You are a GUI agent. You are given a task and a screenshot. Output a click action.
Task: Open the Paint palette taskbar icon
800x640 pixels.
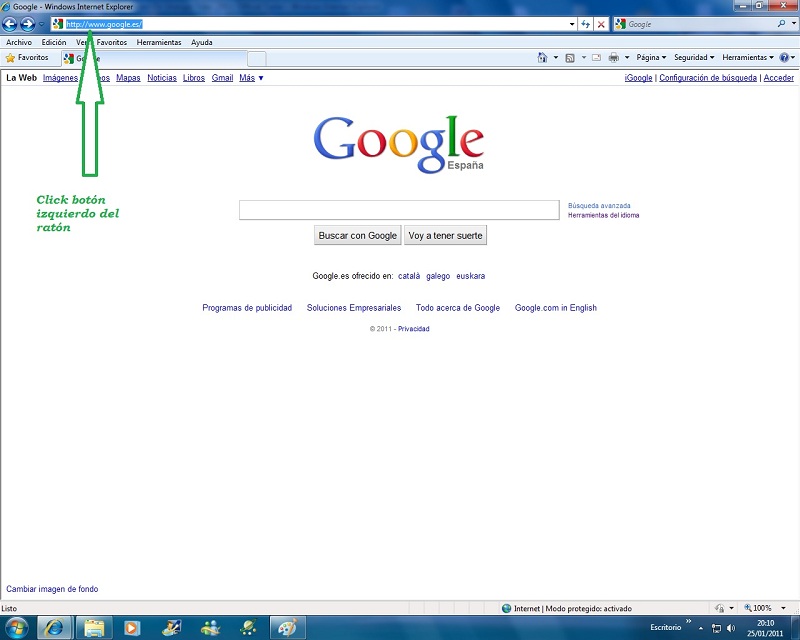(x=288, y=628)
